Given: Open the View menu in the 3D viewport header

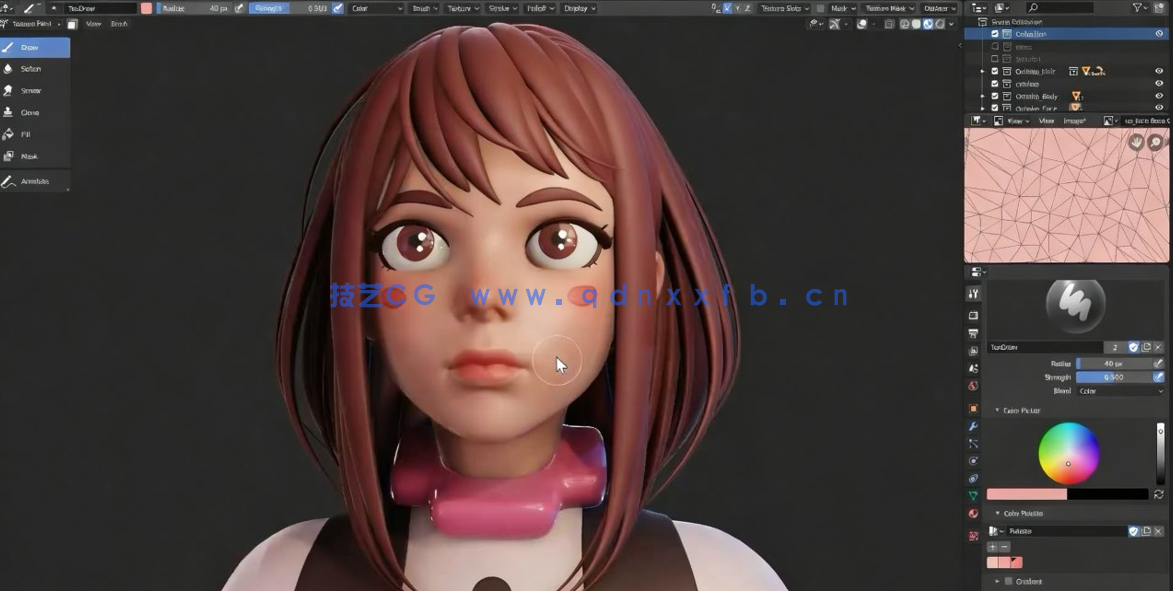Looking at the screenshot, I should pyautogui.click(x=94, y=23).
